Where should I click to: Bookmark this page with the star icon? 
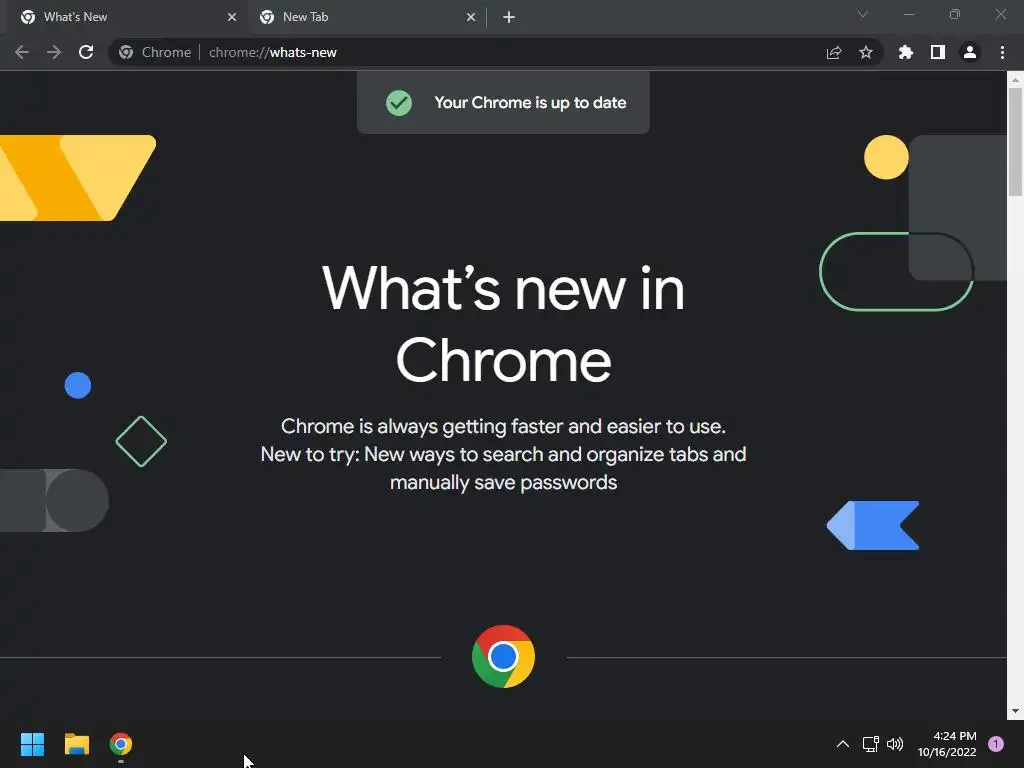point(866,52)
